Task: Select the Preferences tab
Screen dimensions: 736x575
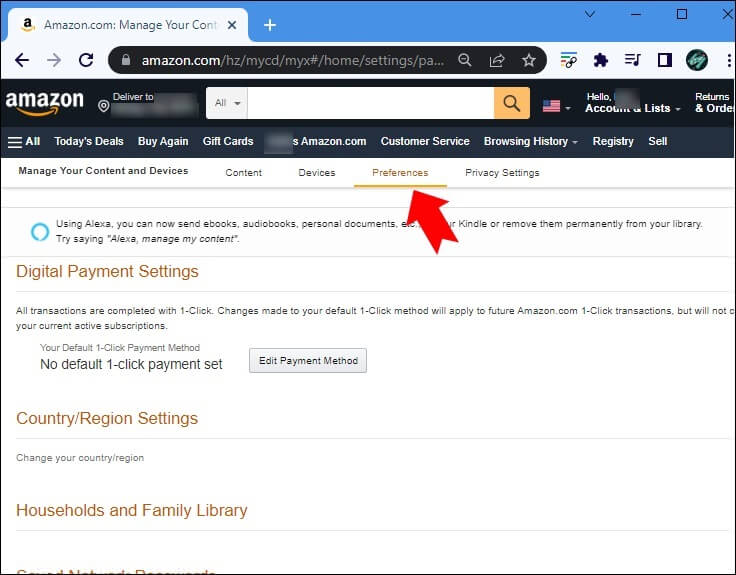Action: [400, 173]
